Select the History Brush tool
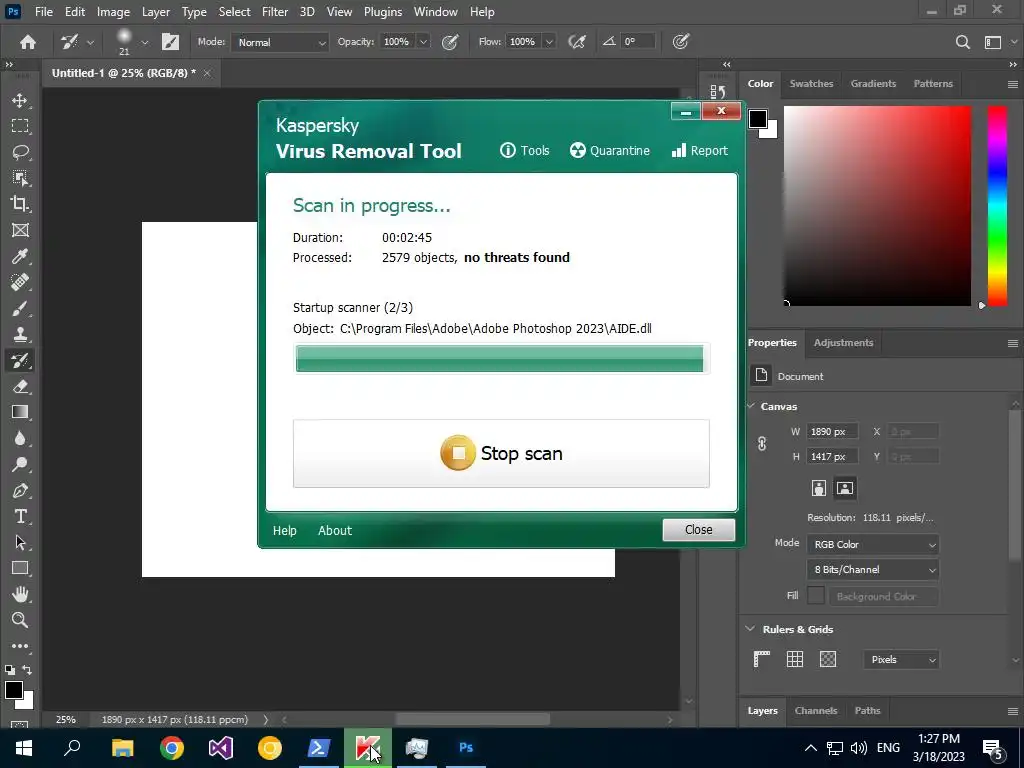The image size is (1024, 768). [20, 360]
